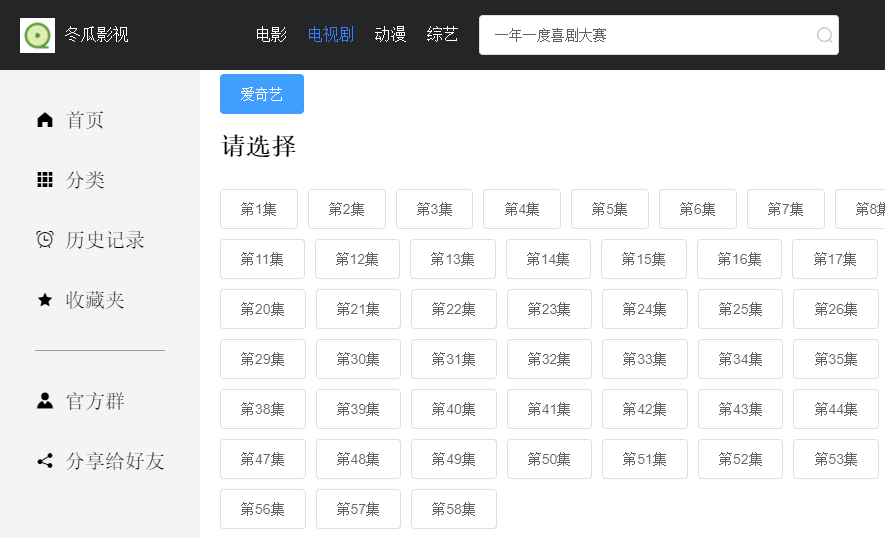This screenshot has width=885, height=538.
Task: Click the search magnifier icon
Action: point(824,35)
